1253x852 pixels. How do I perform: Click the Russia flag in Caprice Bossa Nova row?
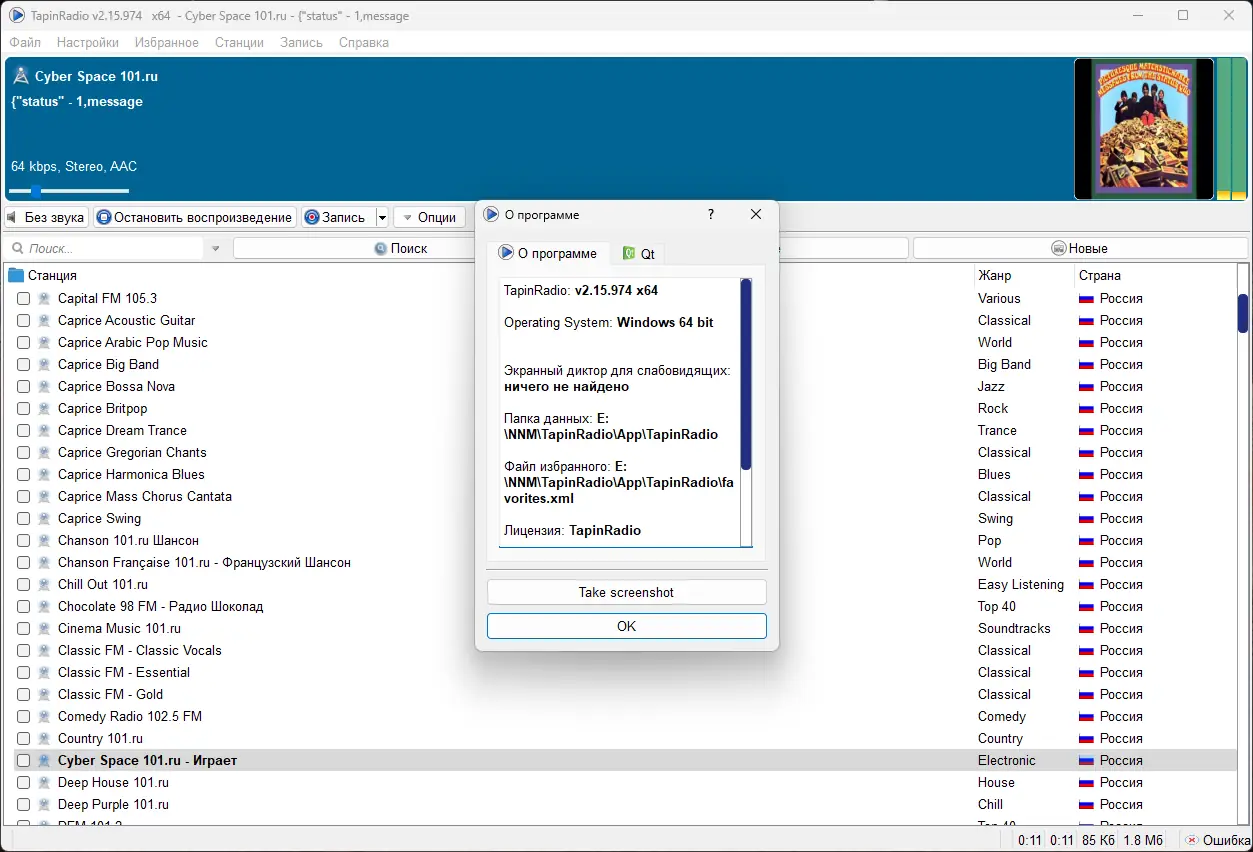1086,386
